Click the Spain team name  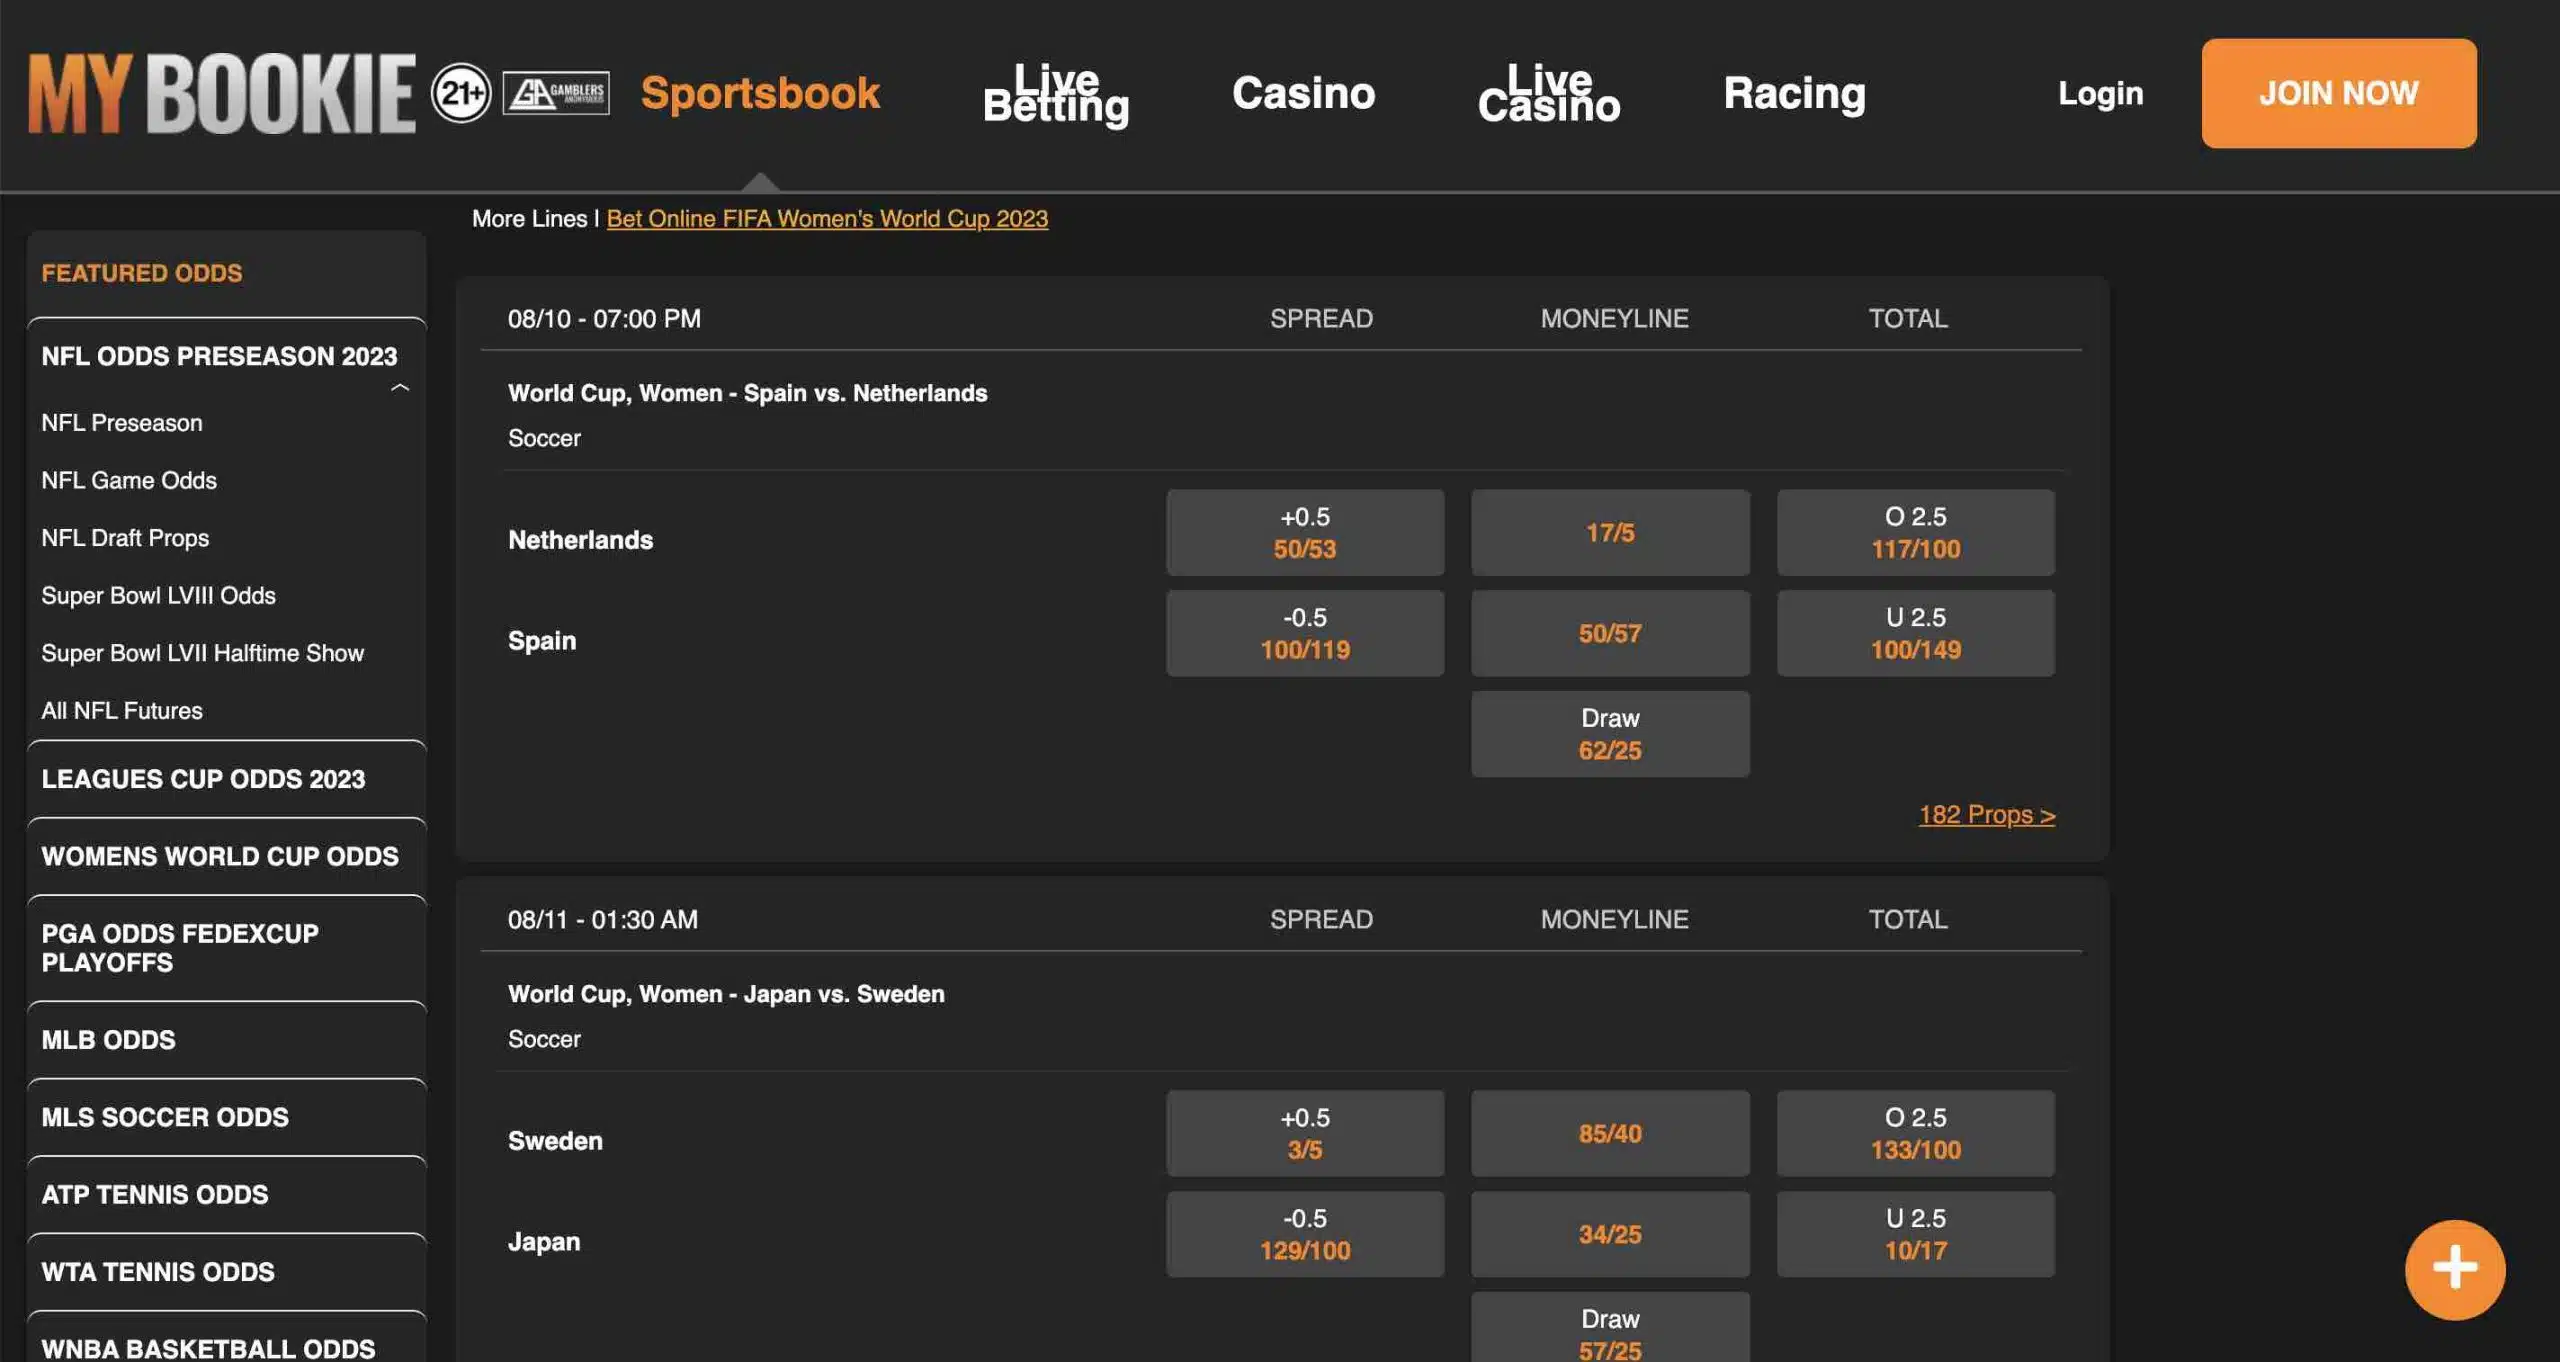point(542,641)
